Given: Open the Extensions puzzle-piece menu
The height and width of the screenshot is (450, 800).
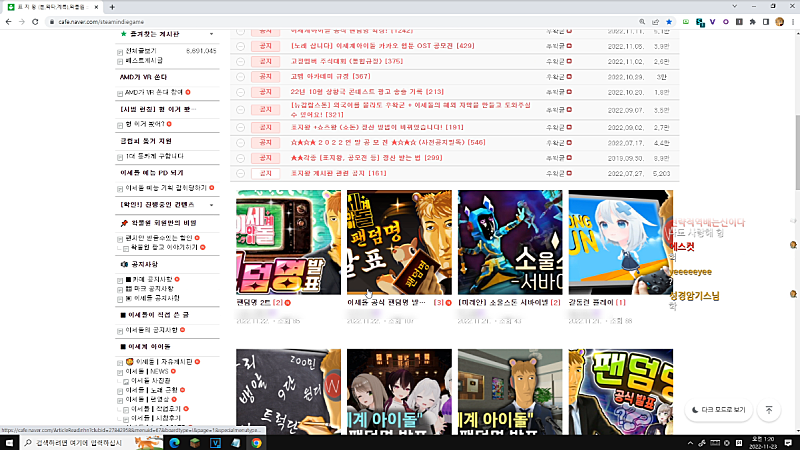Looking at the screenshot, I should point(752,22).
